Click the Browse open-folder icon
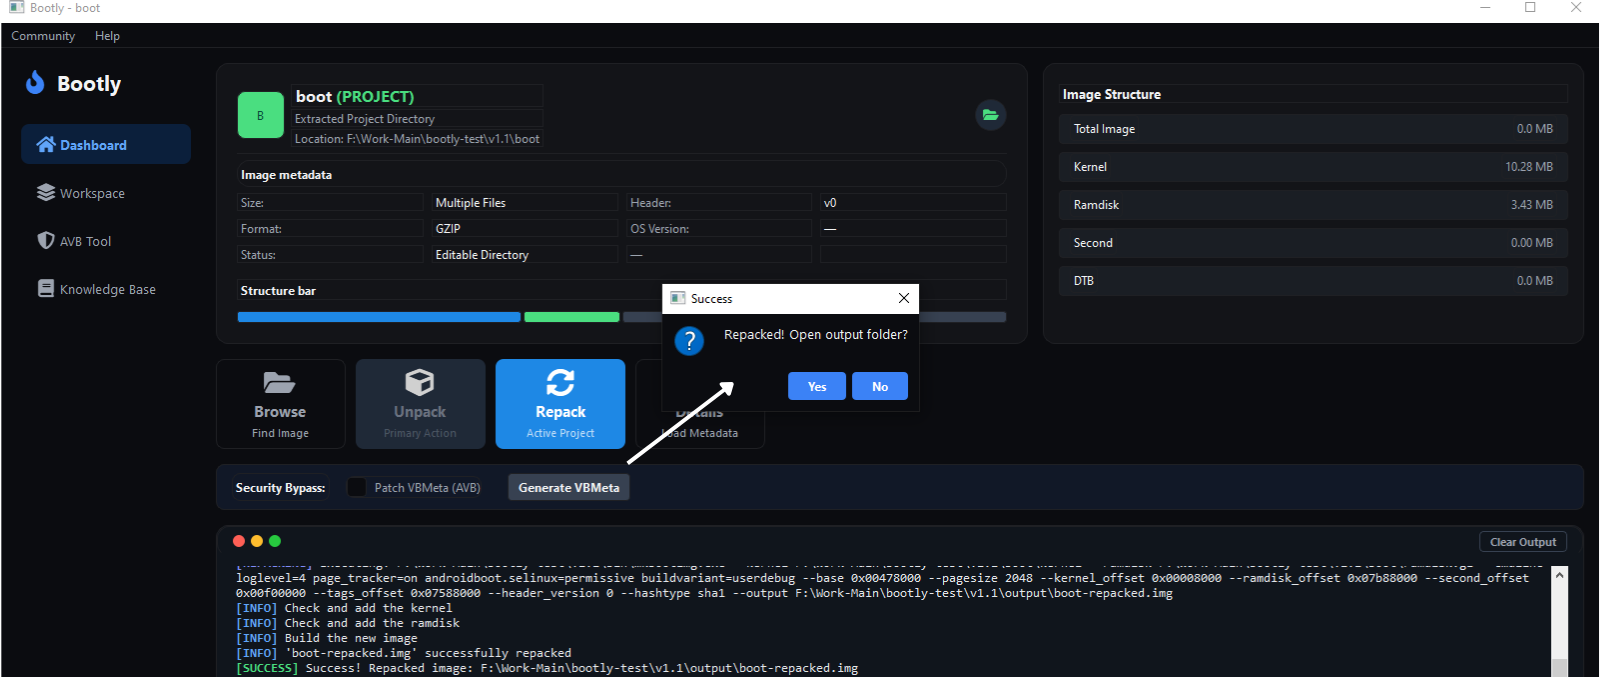1600x677 pixels. (x=279, y=382)
